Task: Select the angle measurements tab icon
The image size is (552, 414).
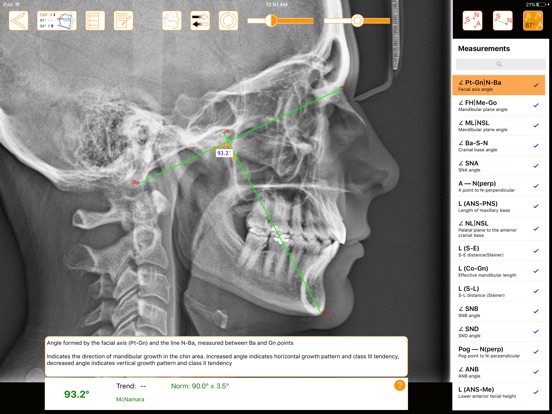Action: coord(533,20)
